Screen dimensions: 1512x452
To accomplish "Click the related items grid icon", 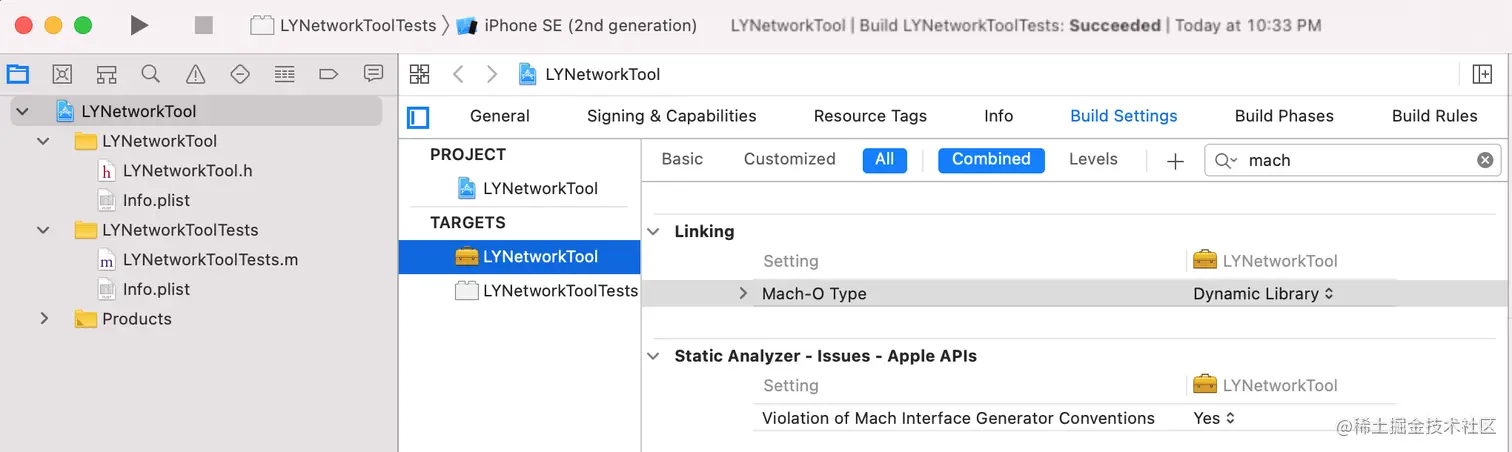I will [x=420, y=74].
